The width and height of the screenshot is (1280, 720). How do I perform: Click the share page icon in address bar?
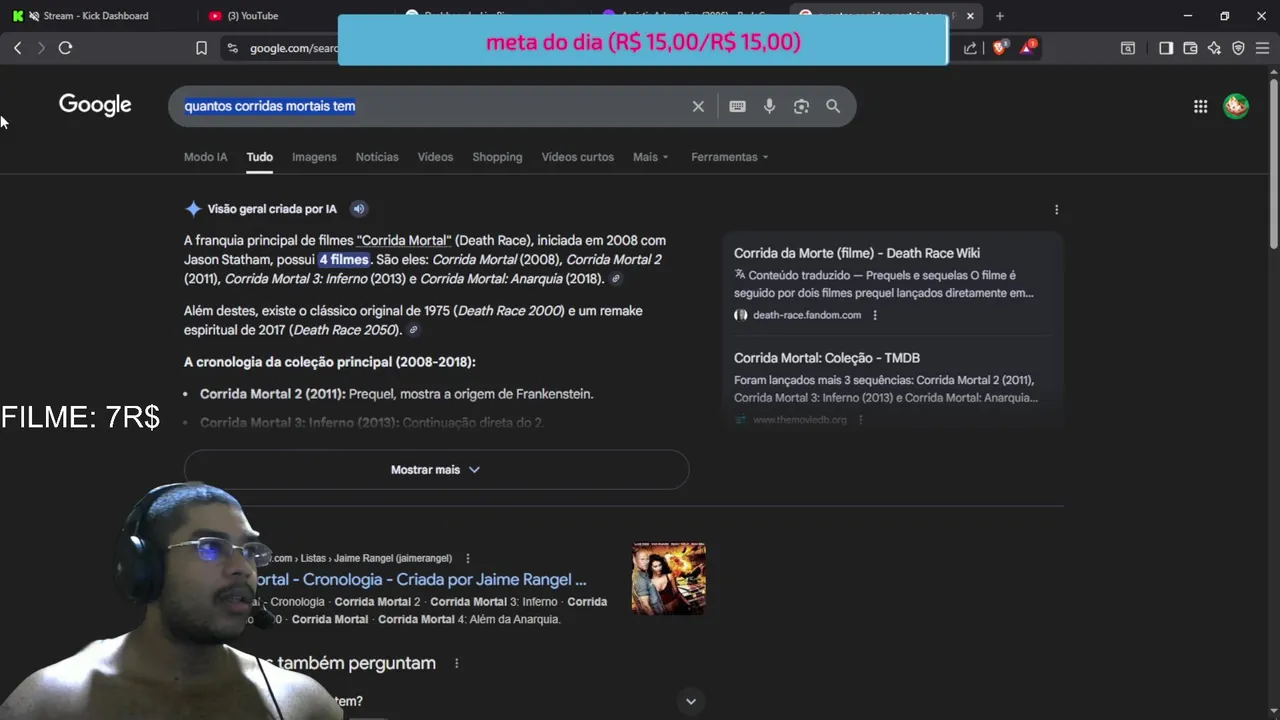(x=970, y=48)
